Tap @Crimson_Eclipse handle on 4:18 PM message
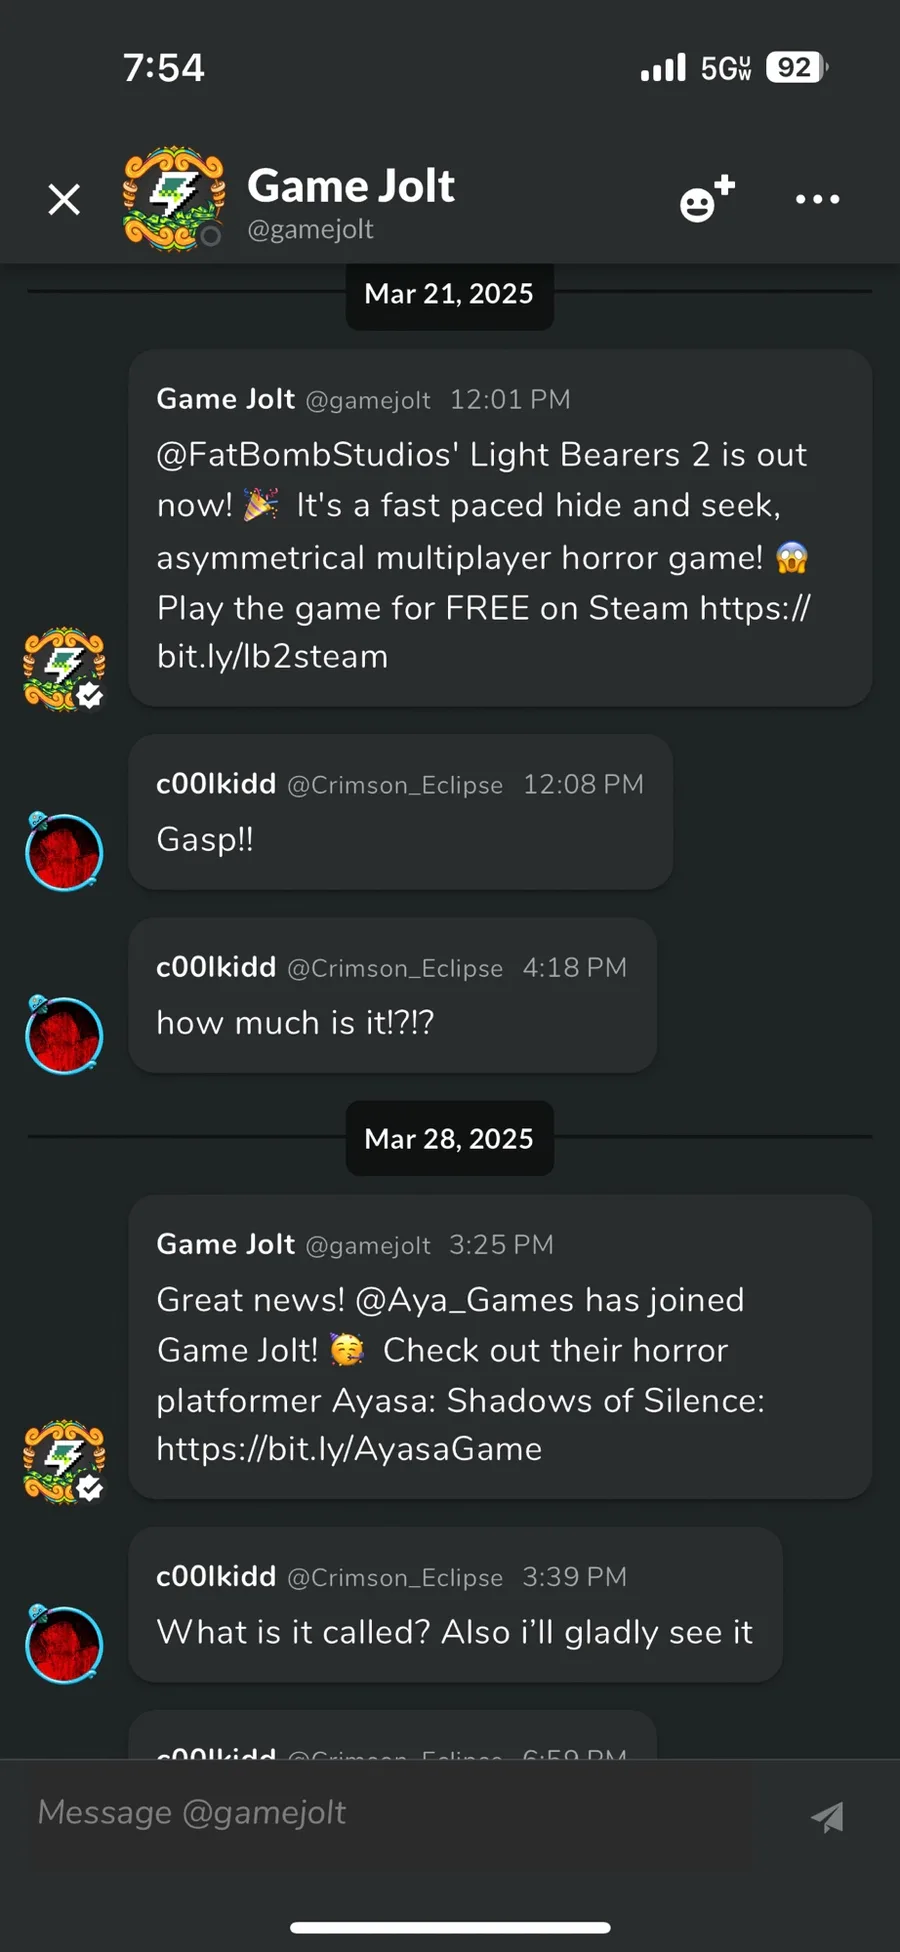900x1952 pixels. 395,968
